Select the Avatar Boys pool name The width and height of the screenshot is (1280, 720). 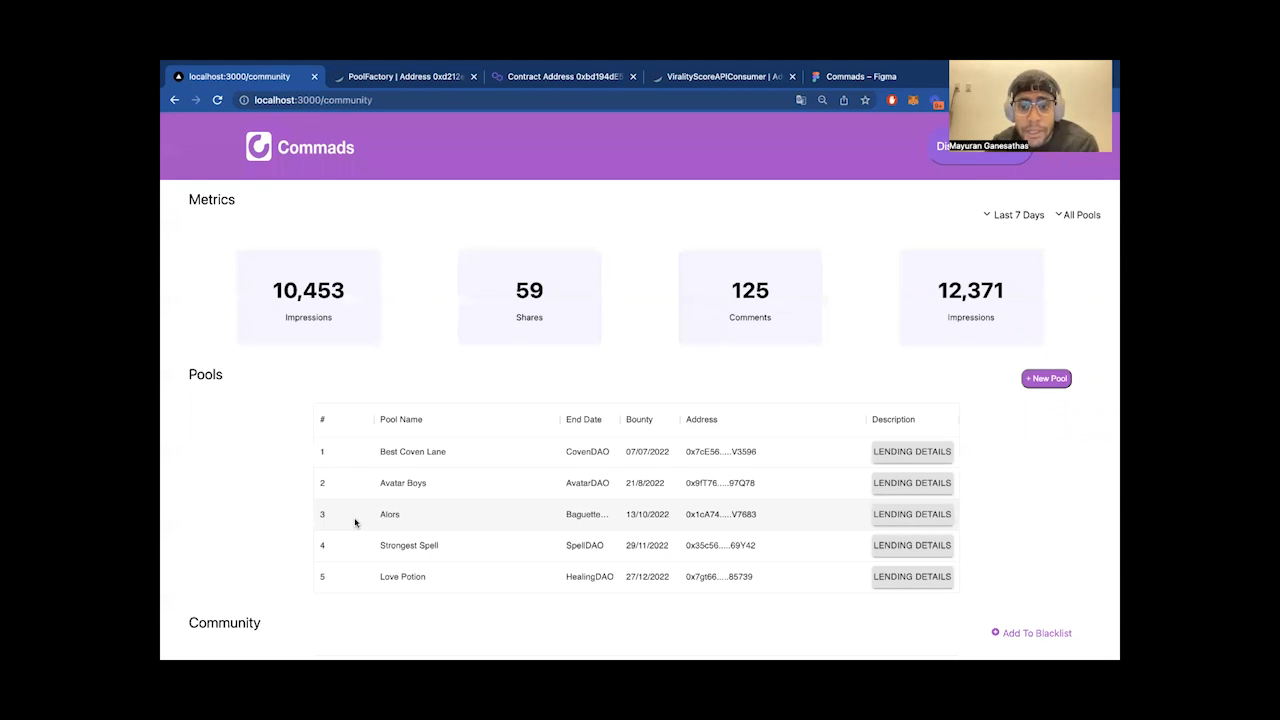(403, 483)
